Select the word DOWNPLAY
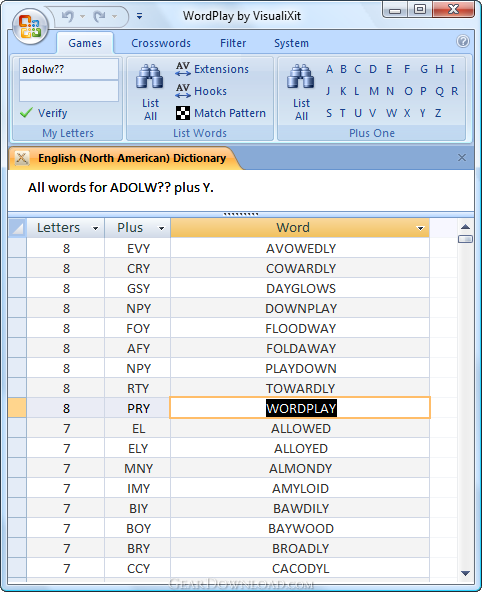482x592 pixels. point(301,308)
